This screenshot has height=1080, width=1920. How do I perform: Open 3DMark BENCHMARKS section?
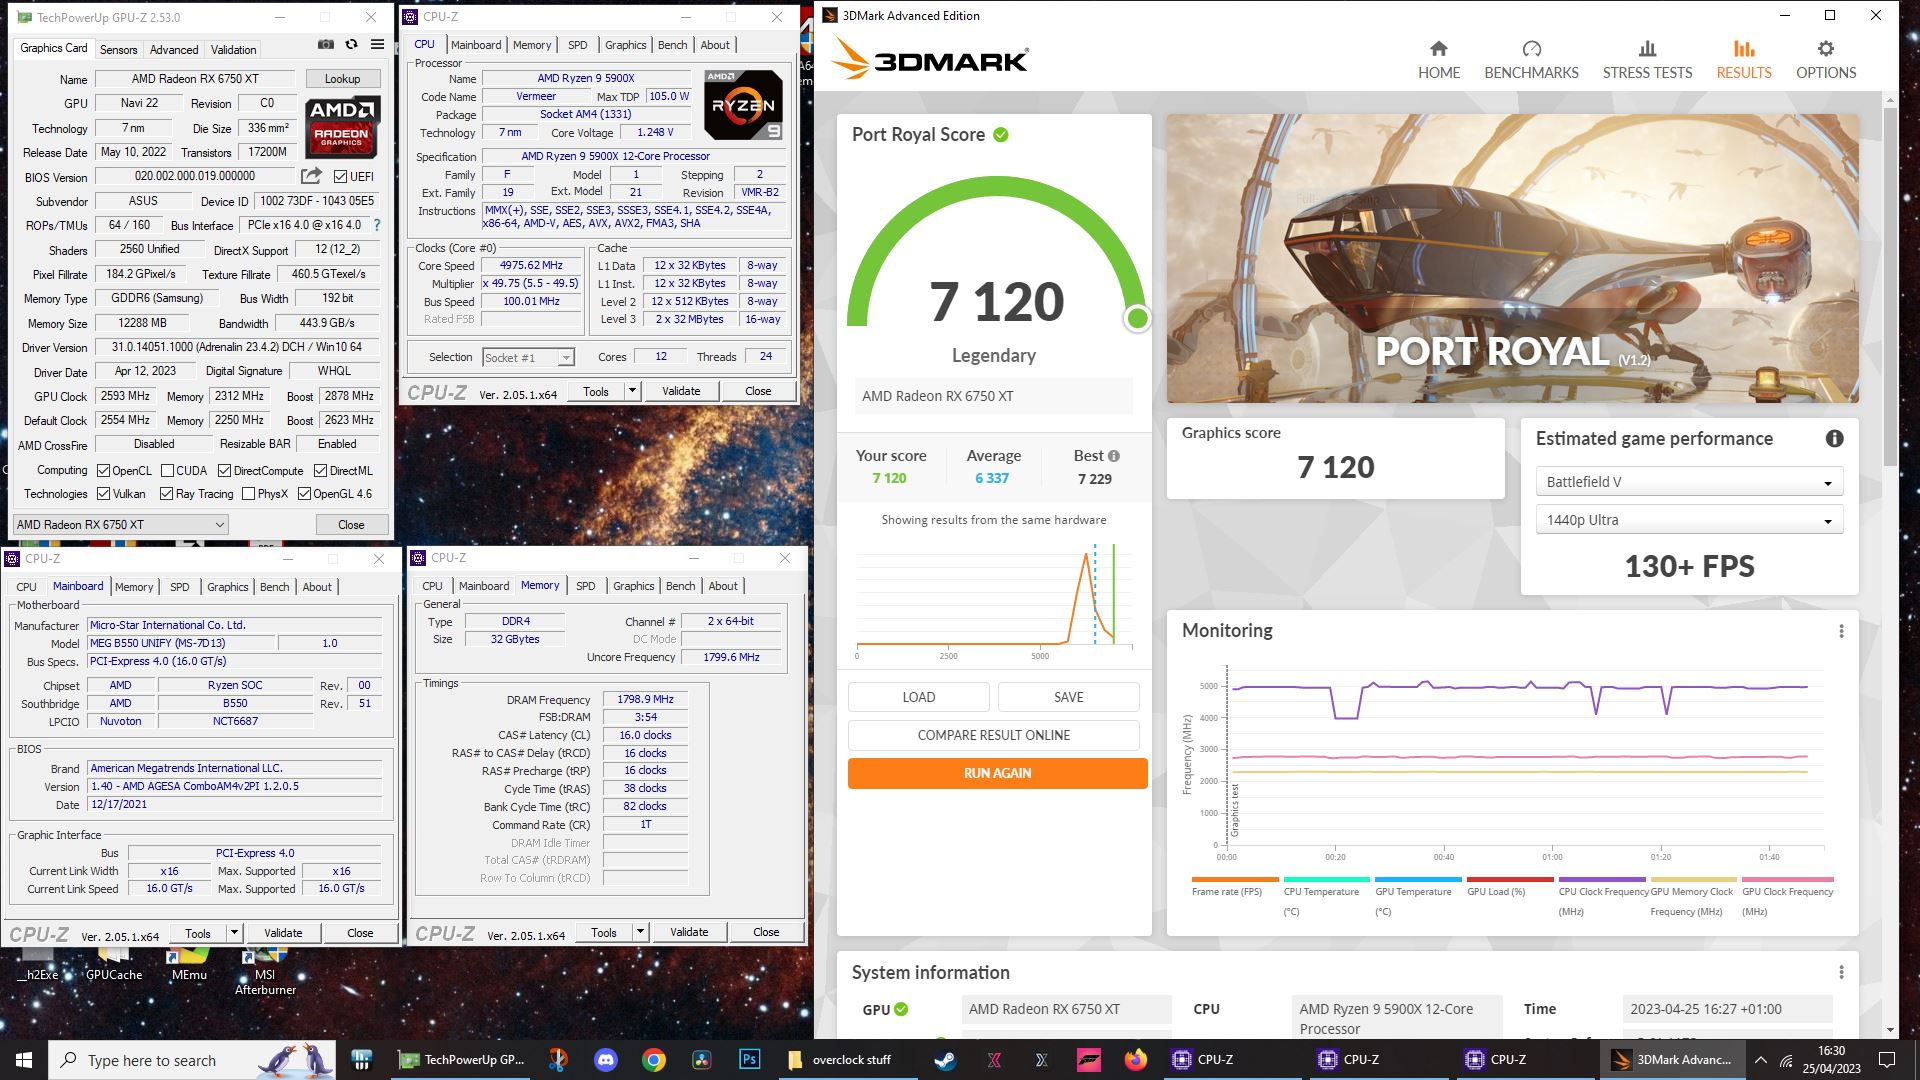[1531, 60]
